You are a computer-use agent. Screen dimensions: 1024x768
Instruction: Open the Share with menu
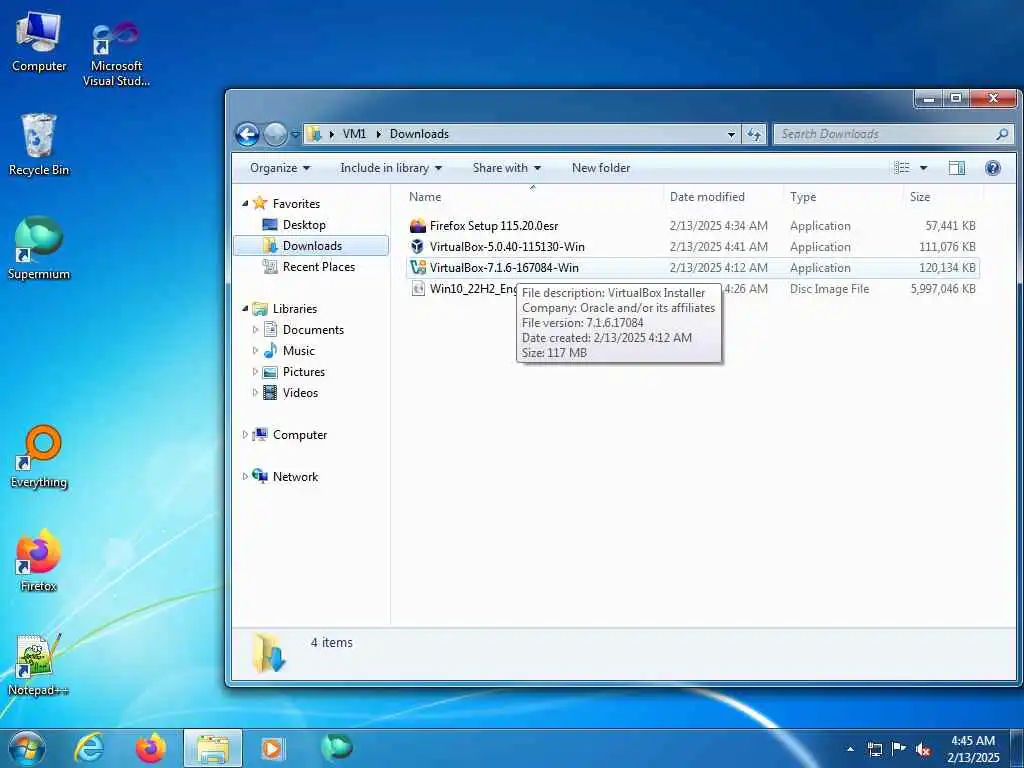(507, 168)
